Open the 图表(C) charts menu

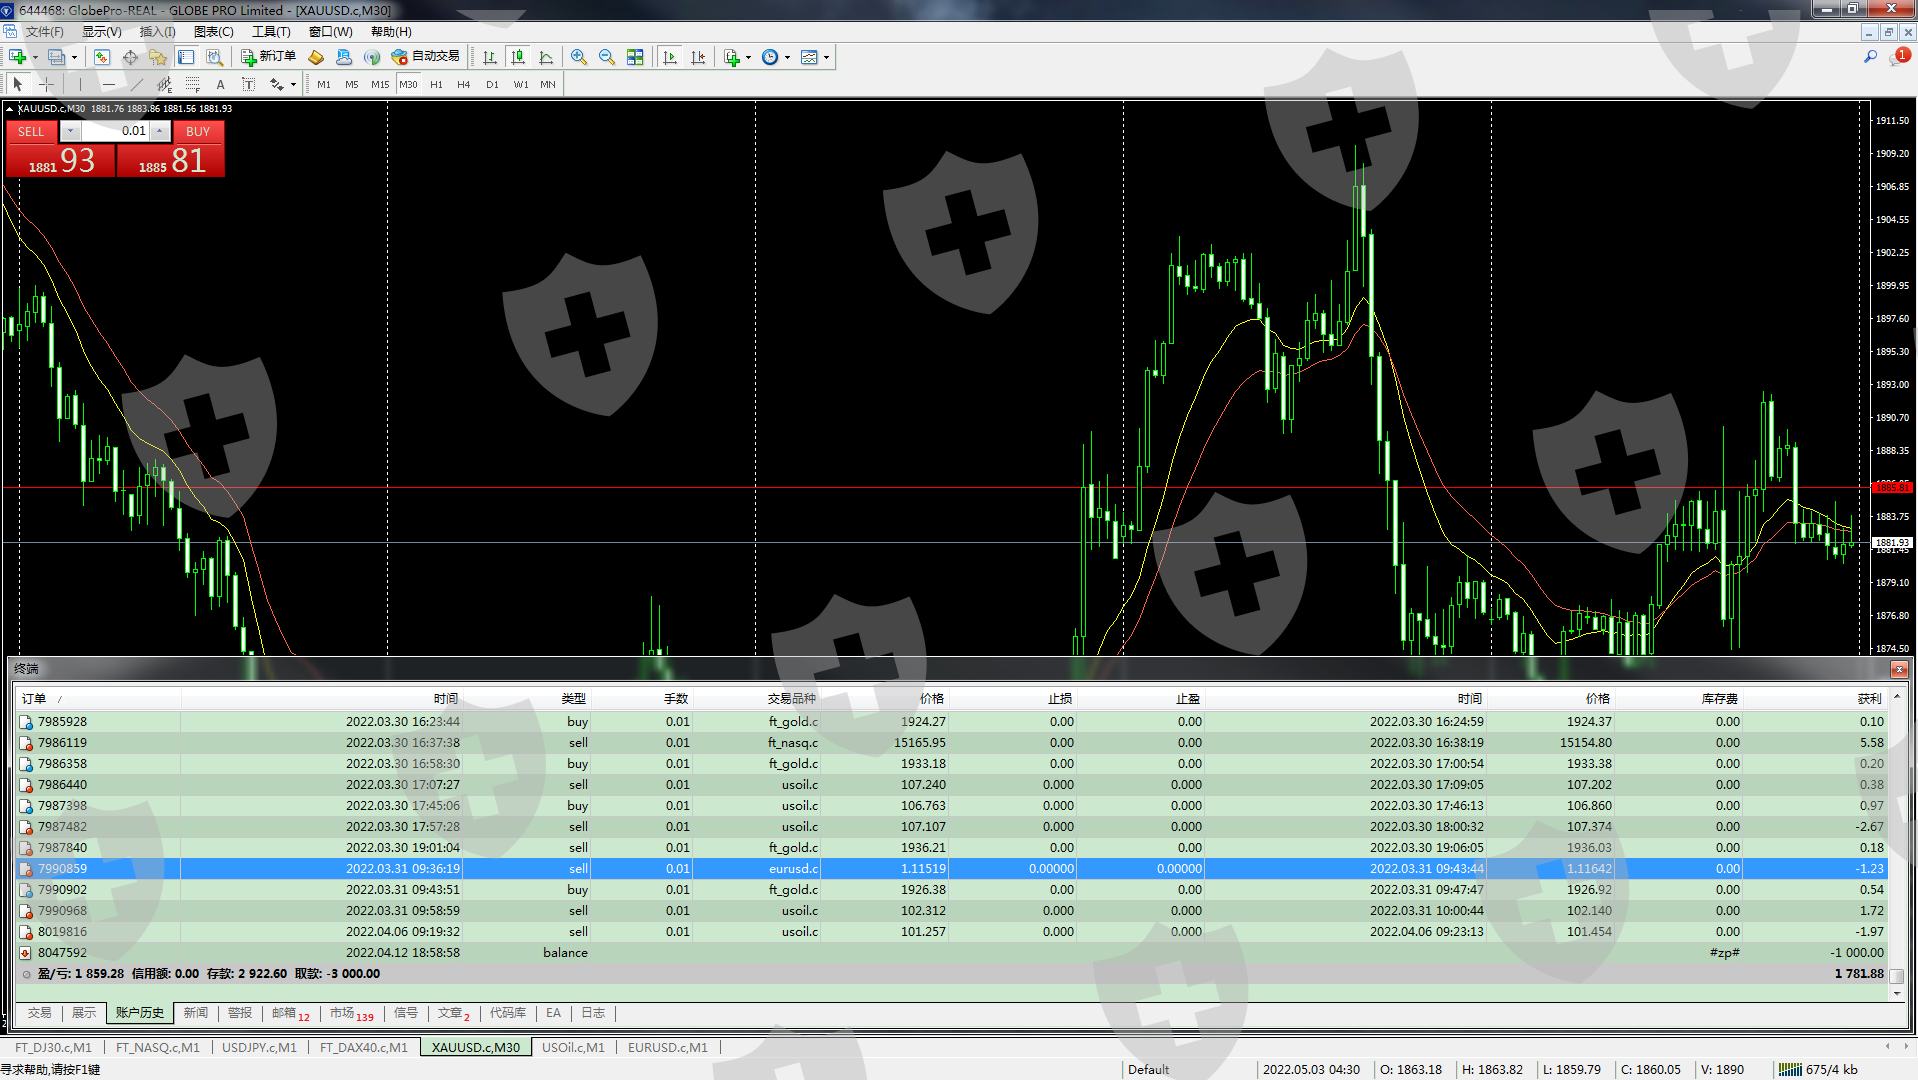tap(213, 32)
